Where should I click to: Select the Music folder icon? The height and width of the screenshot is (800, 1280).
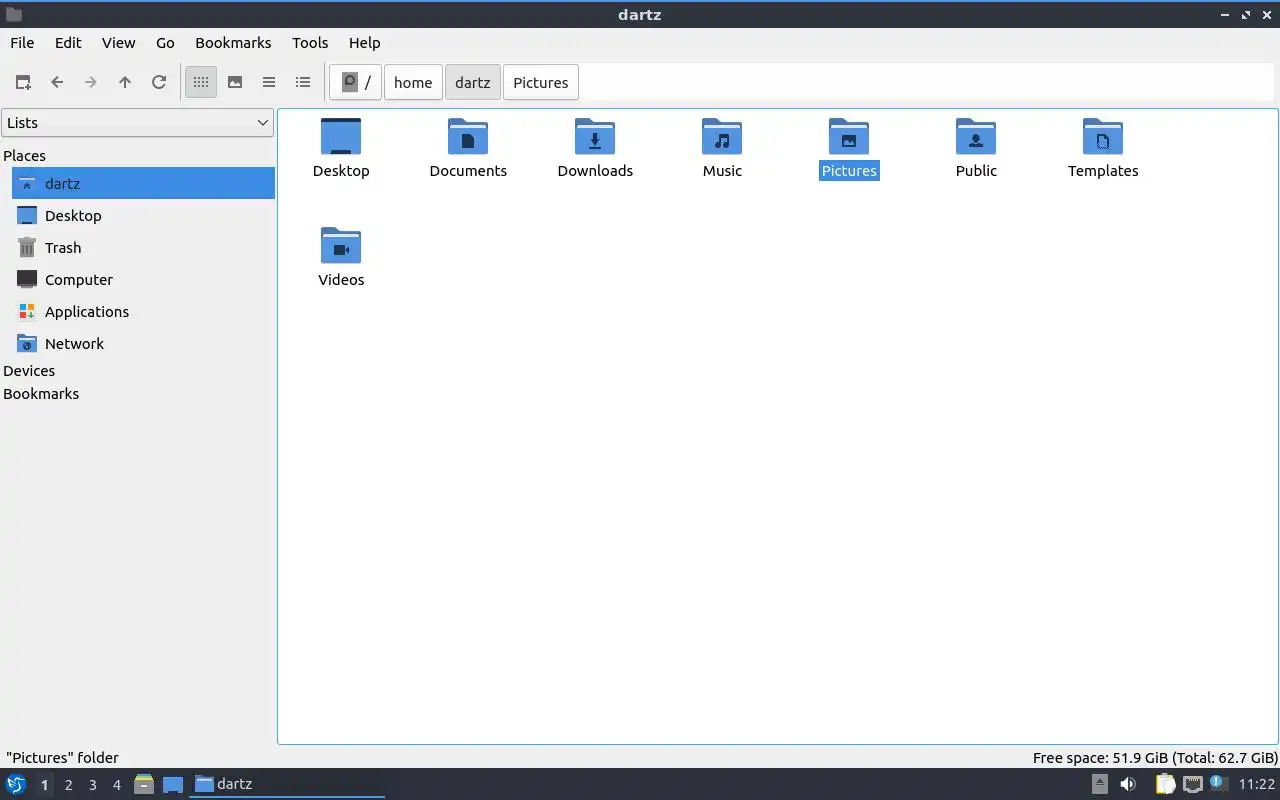pos(722,148)
